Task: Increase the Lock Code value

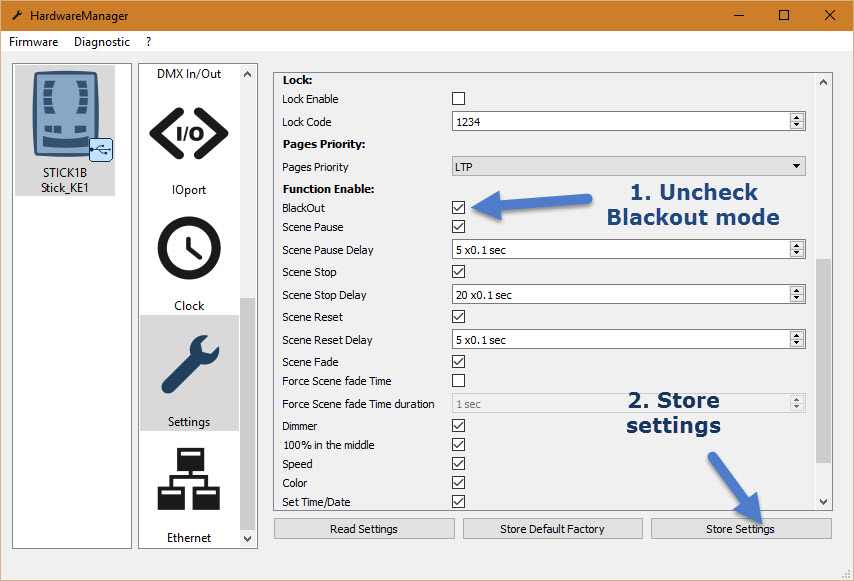Action: (x=796, y=118)
